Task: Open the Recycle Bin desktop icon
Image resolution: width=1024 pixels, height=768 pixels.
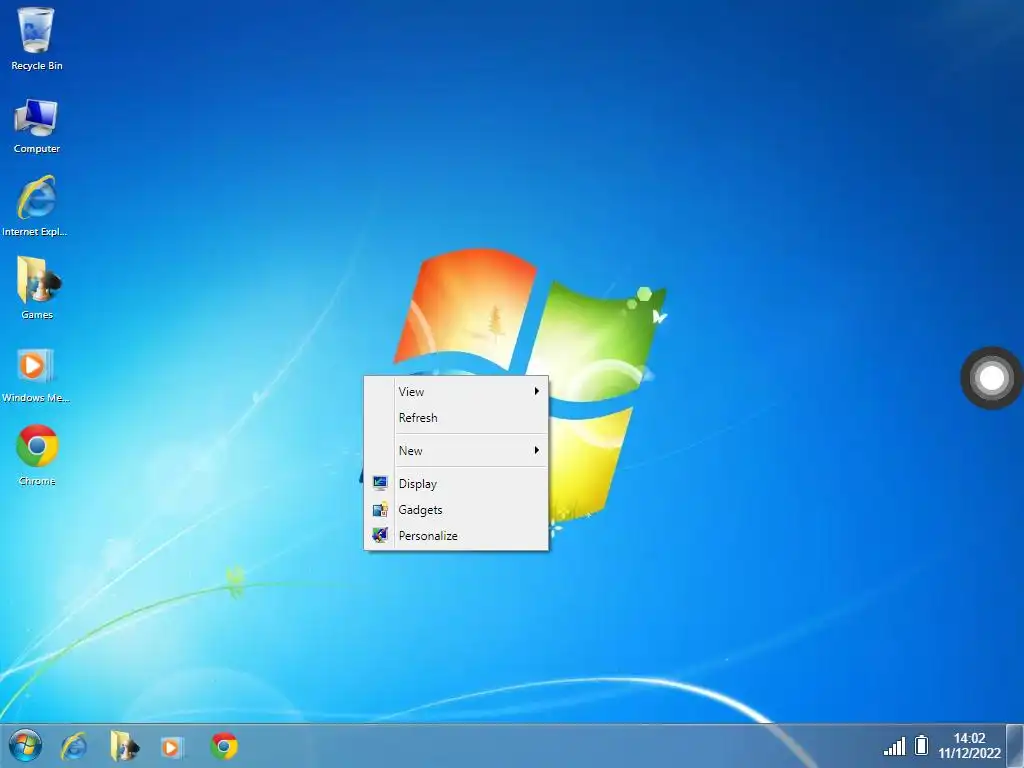Action: tap(37, 39)
